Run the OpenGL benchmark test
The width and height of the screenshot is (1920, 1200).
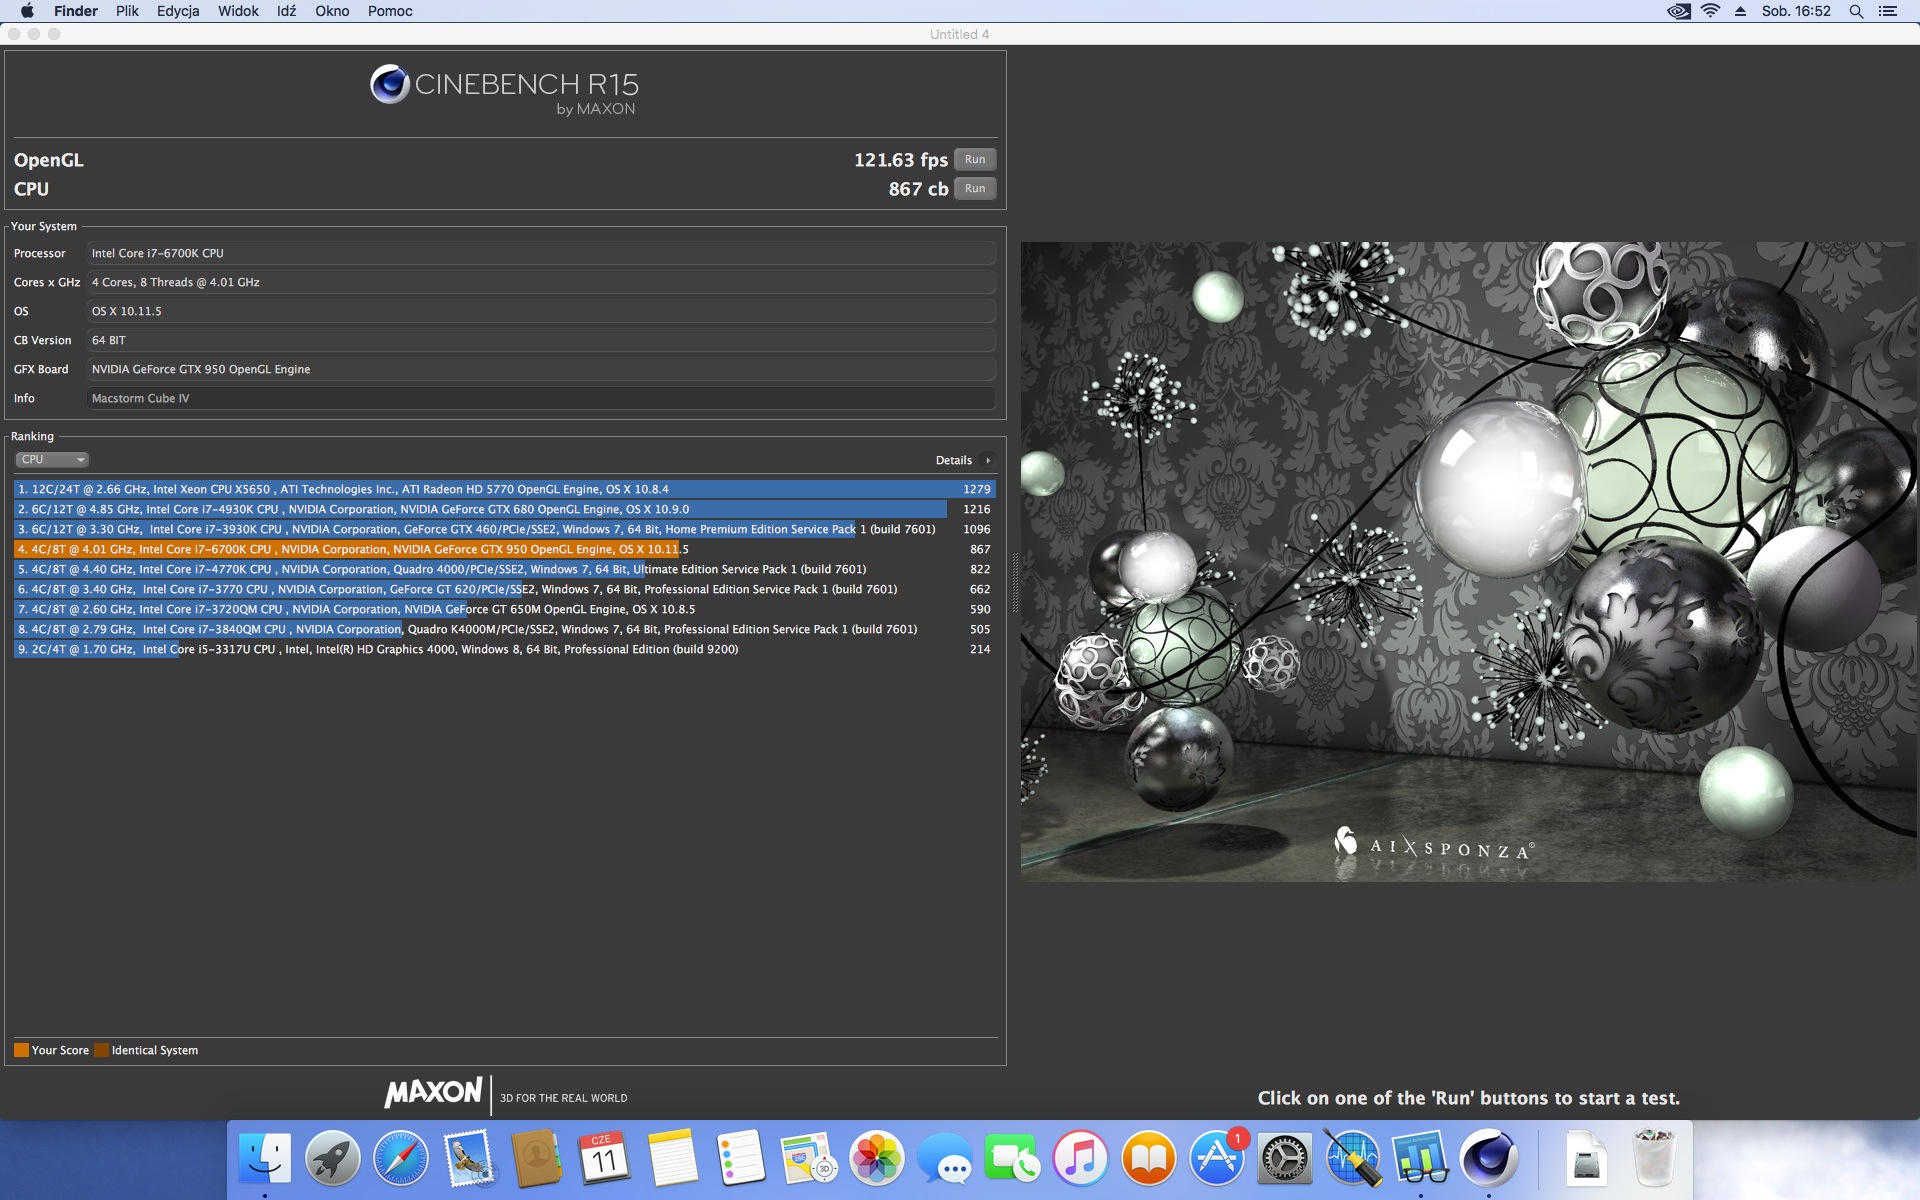coord(974,160)
